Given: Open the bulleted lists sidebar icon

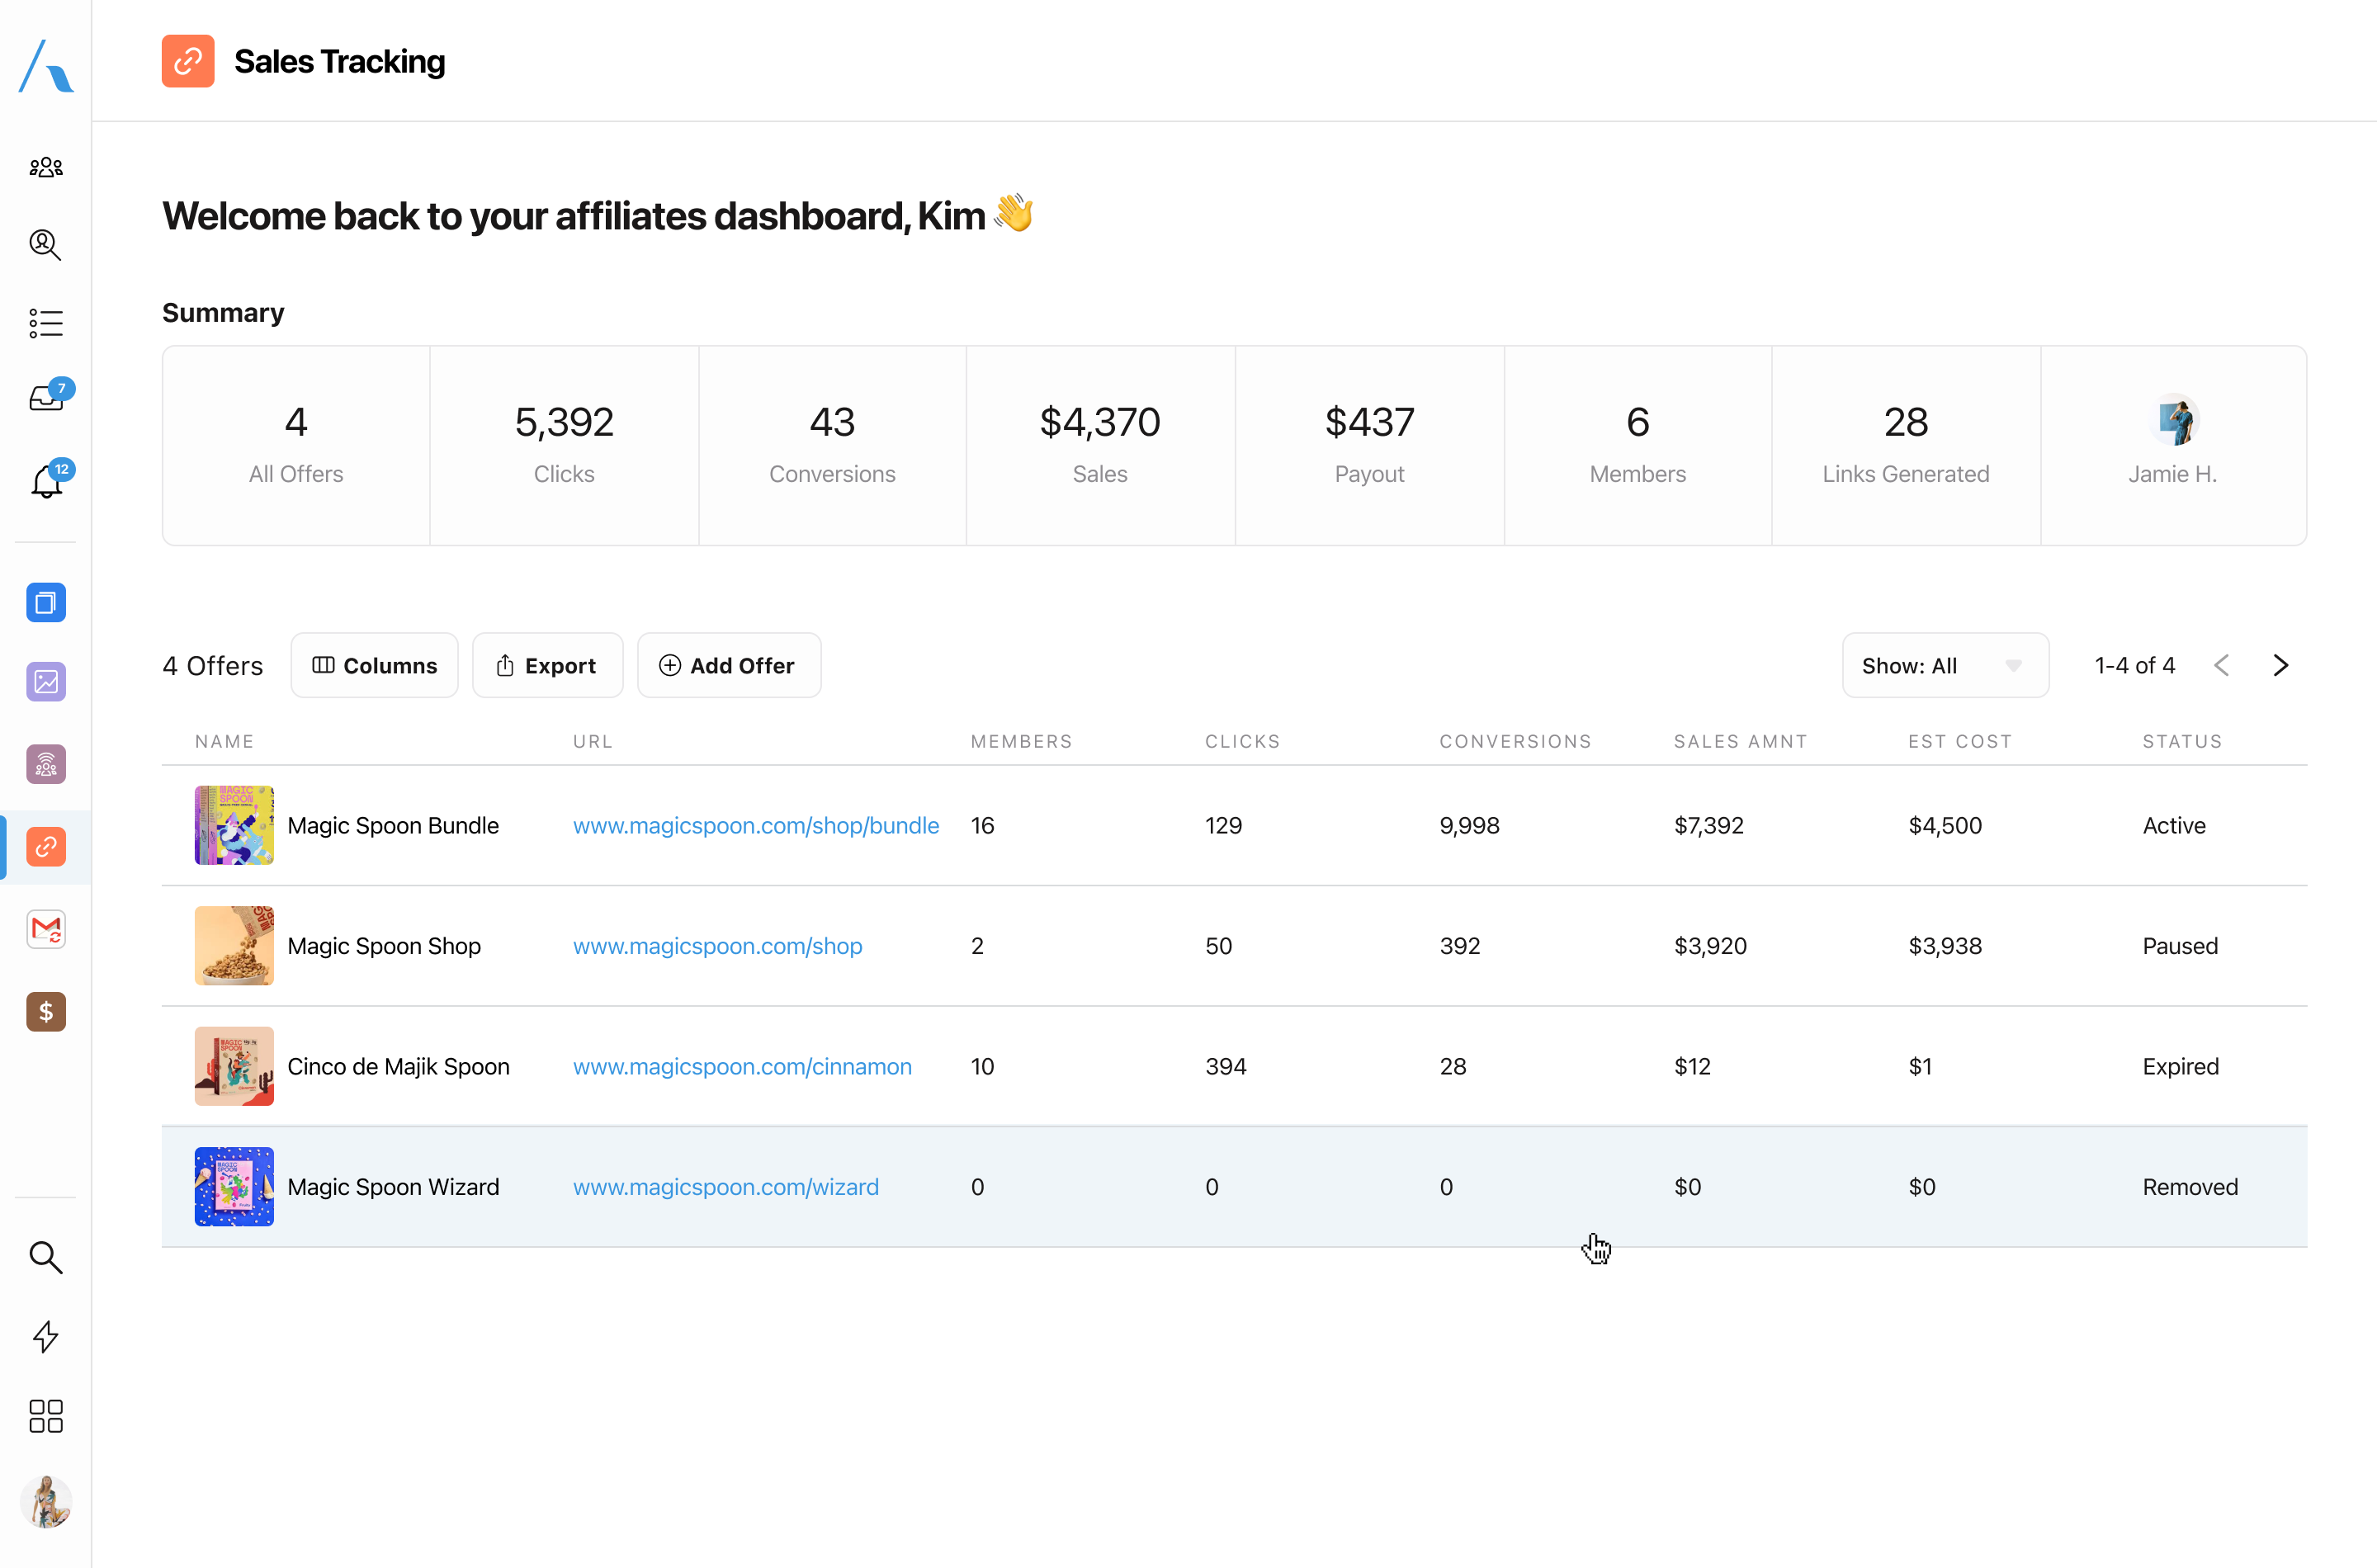Looking at the screenshot, I should tap(46, 323).
